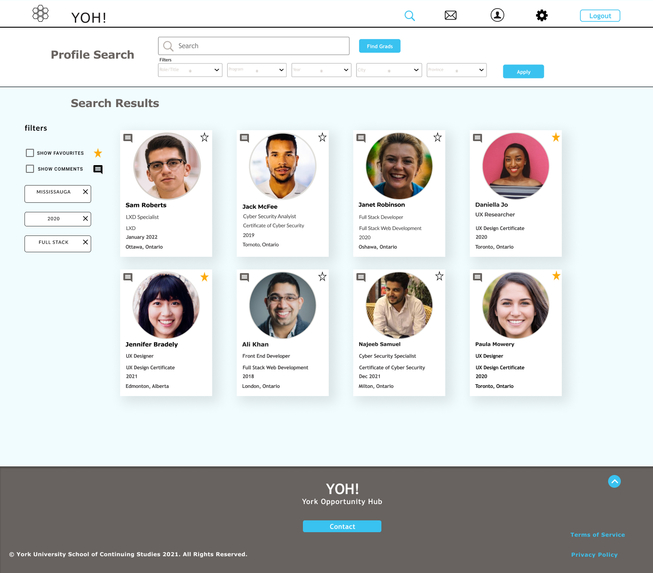Open the user profile icon in header
This screenshot has width=653, height=573.
click(x=497, y=15)
